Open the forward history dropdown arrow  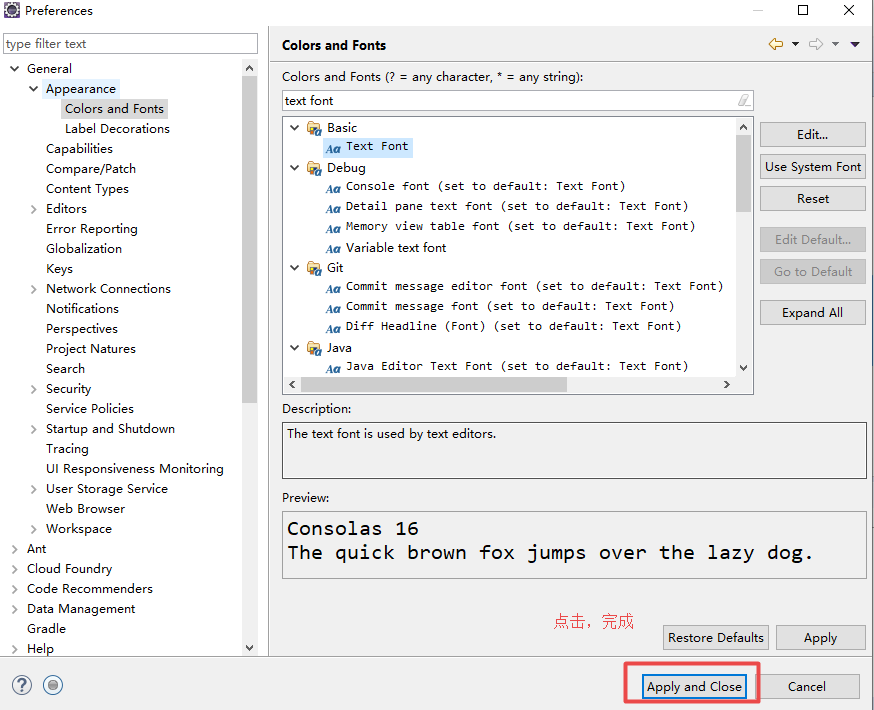836,44
